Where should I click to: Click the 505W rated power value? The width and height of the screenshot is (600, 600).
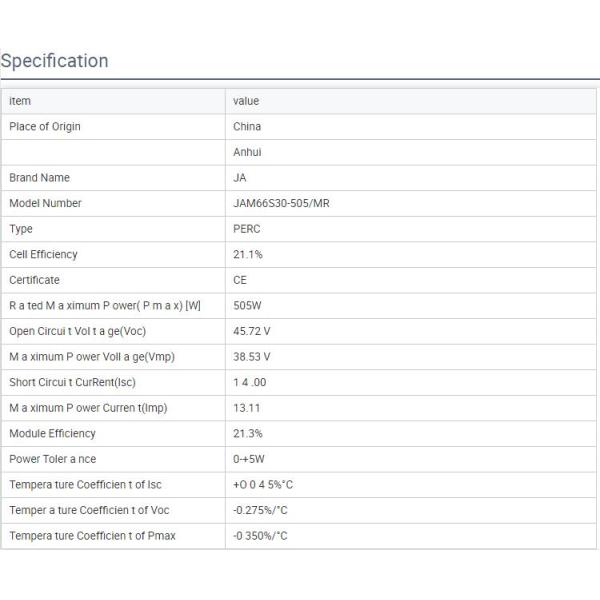[x=247, y=306]
